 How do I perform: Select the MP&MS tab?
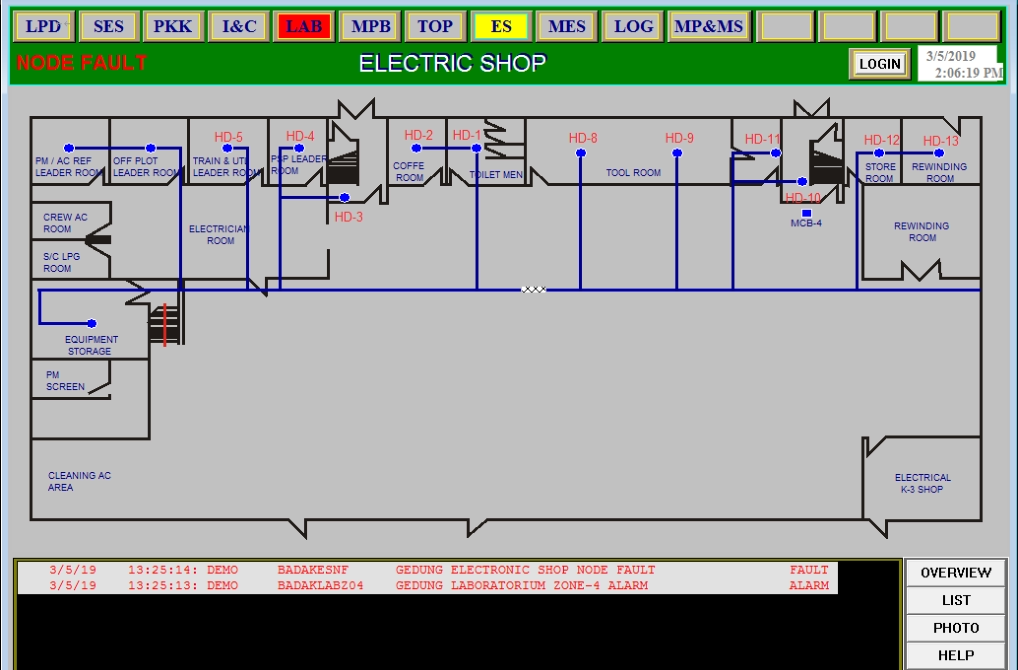[x=708, y=27]
